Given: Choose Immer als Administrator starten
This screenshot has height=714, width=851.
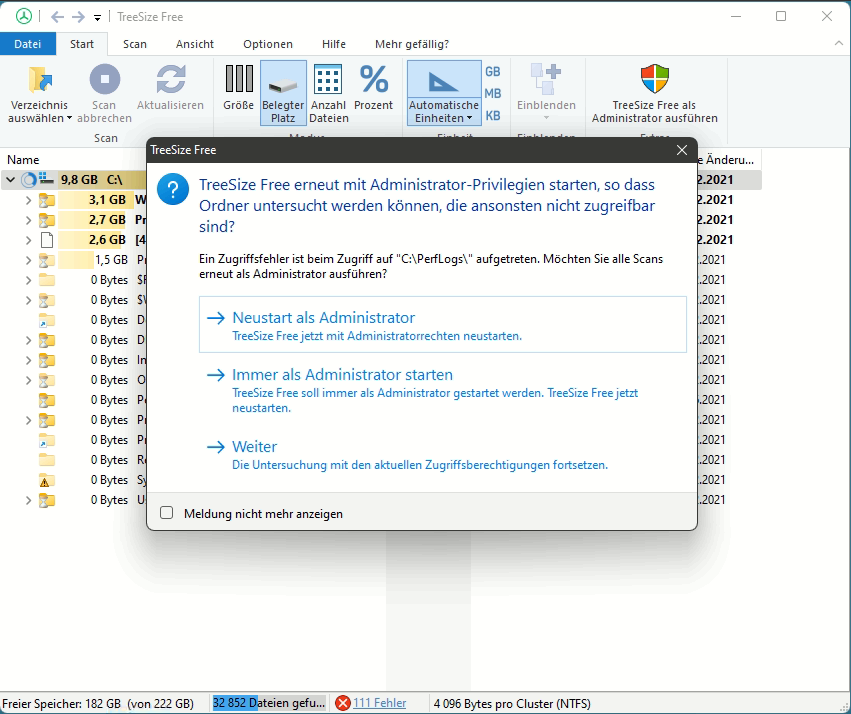Looking at the screenshot, I should click(x=443, y=390).
